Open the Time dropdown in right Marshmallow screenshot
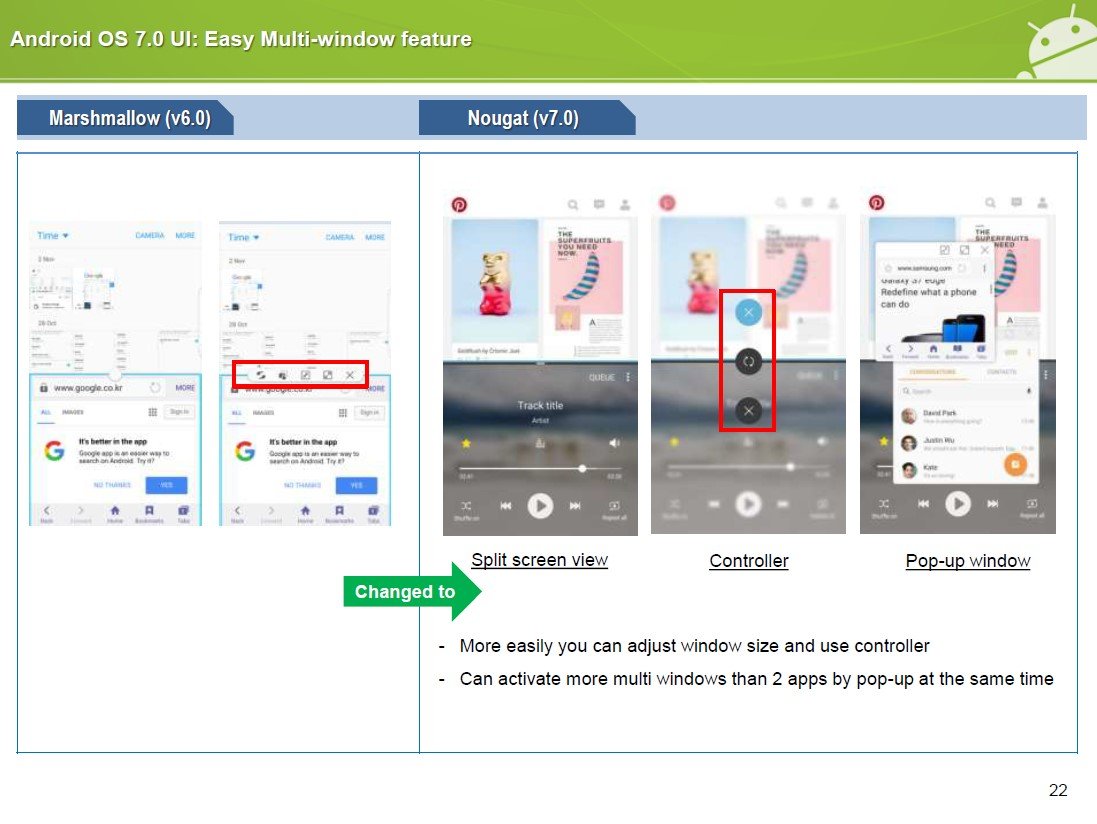This screenshot has height=824, width=1097. coord(243,237)
